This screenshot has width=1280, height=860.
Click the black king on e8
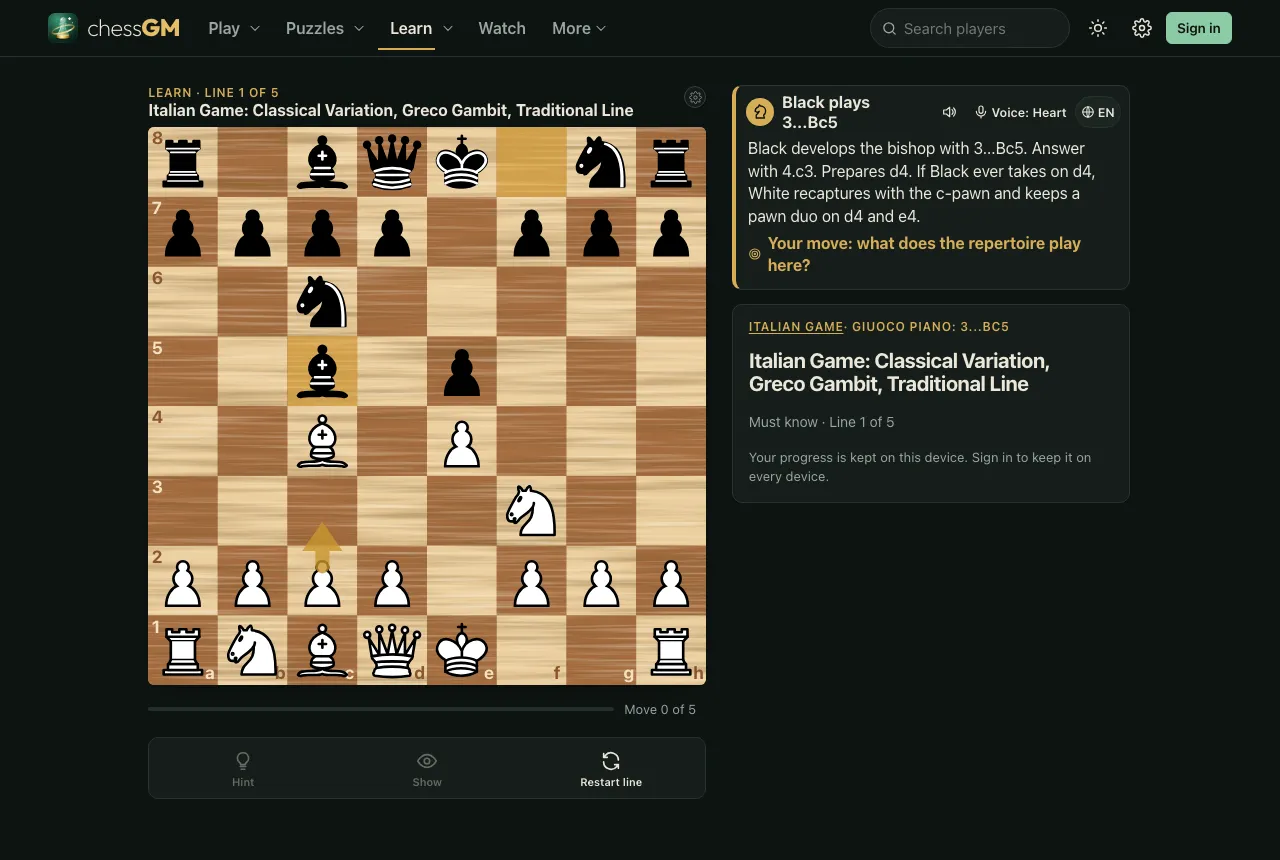462,162
